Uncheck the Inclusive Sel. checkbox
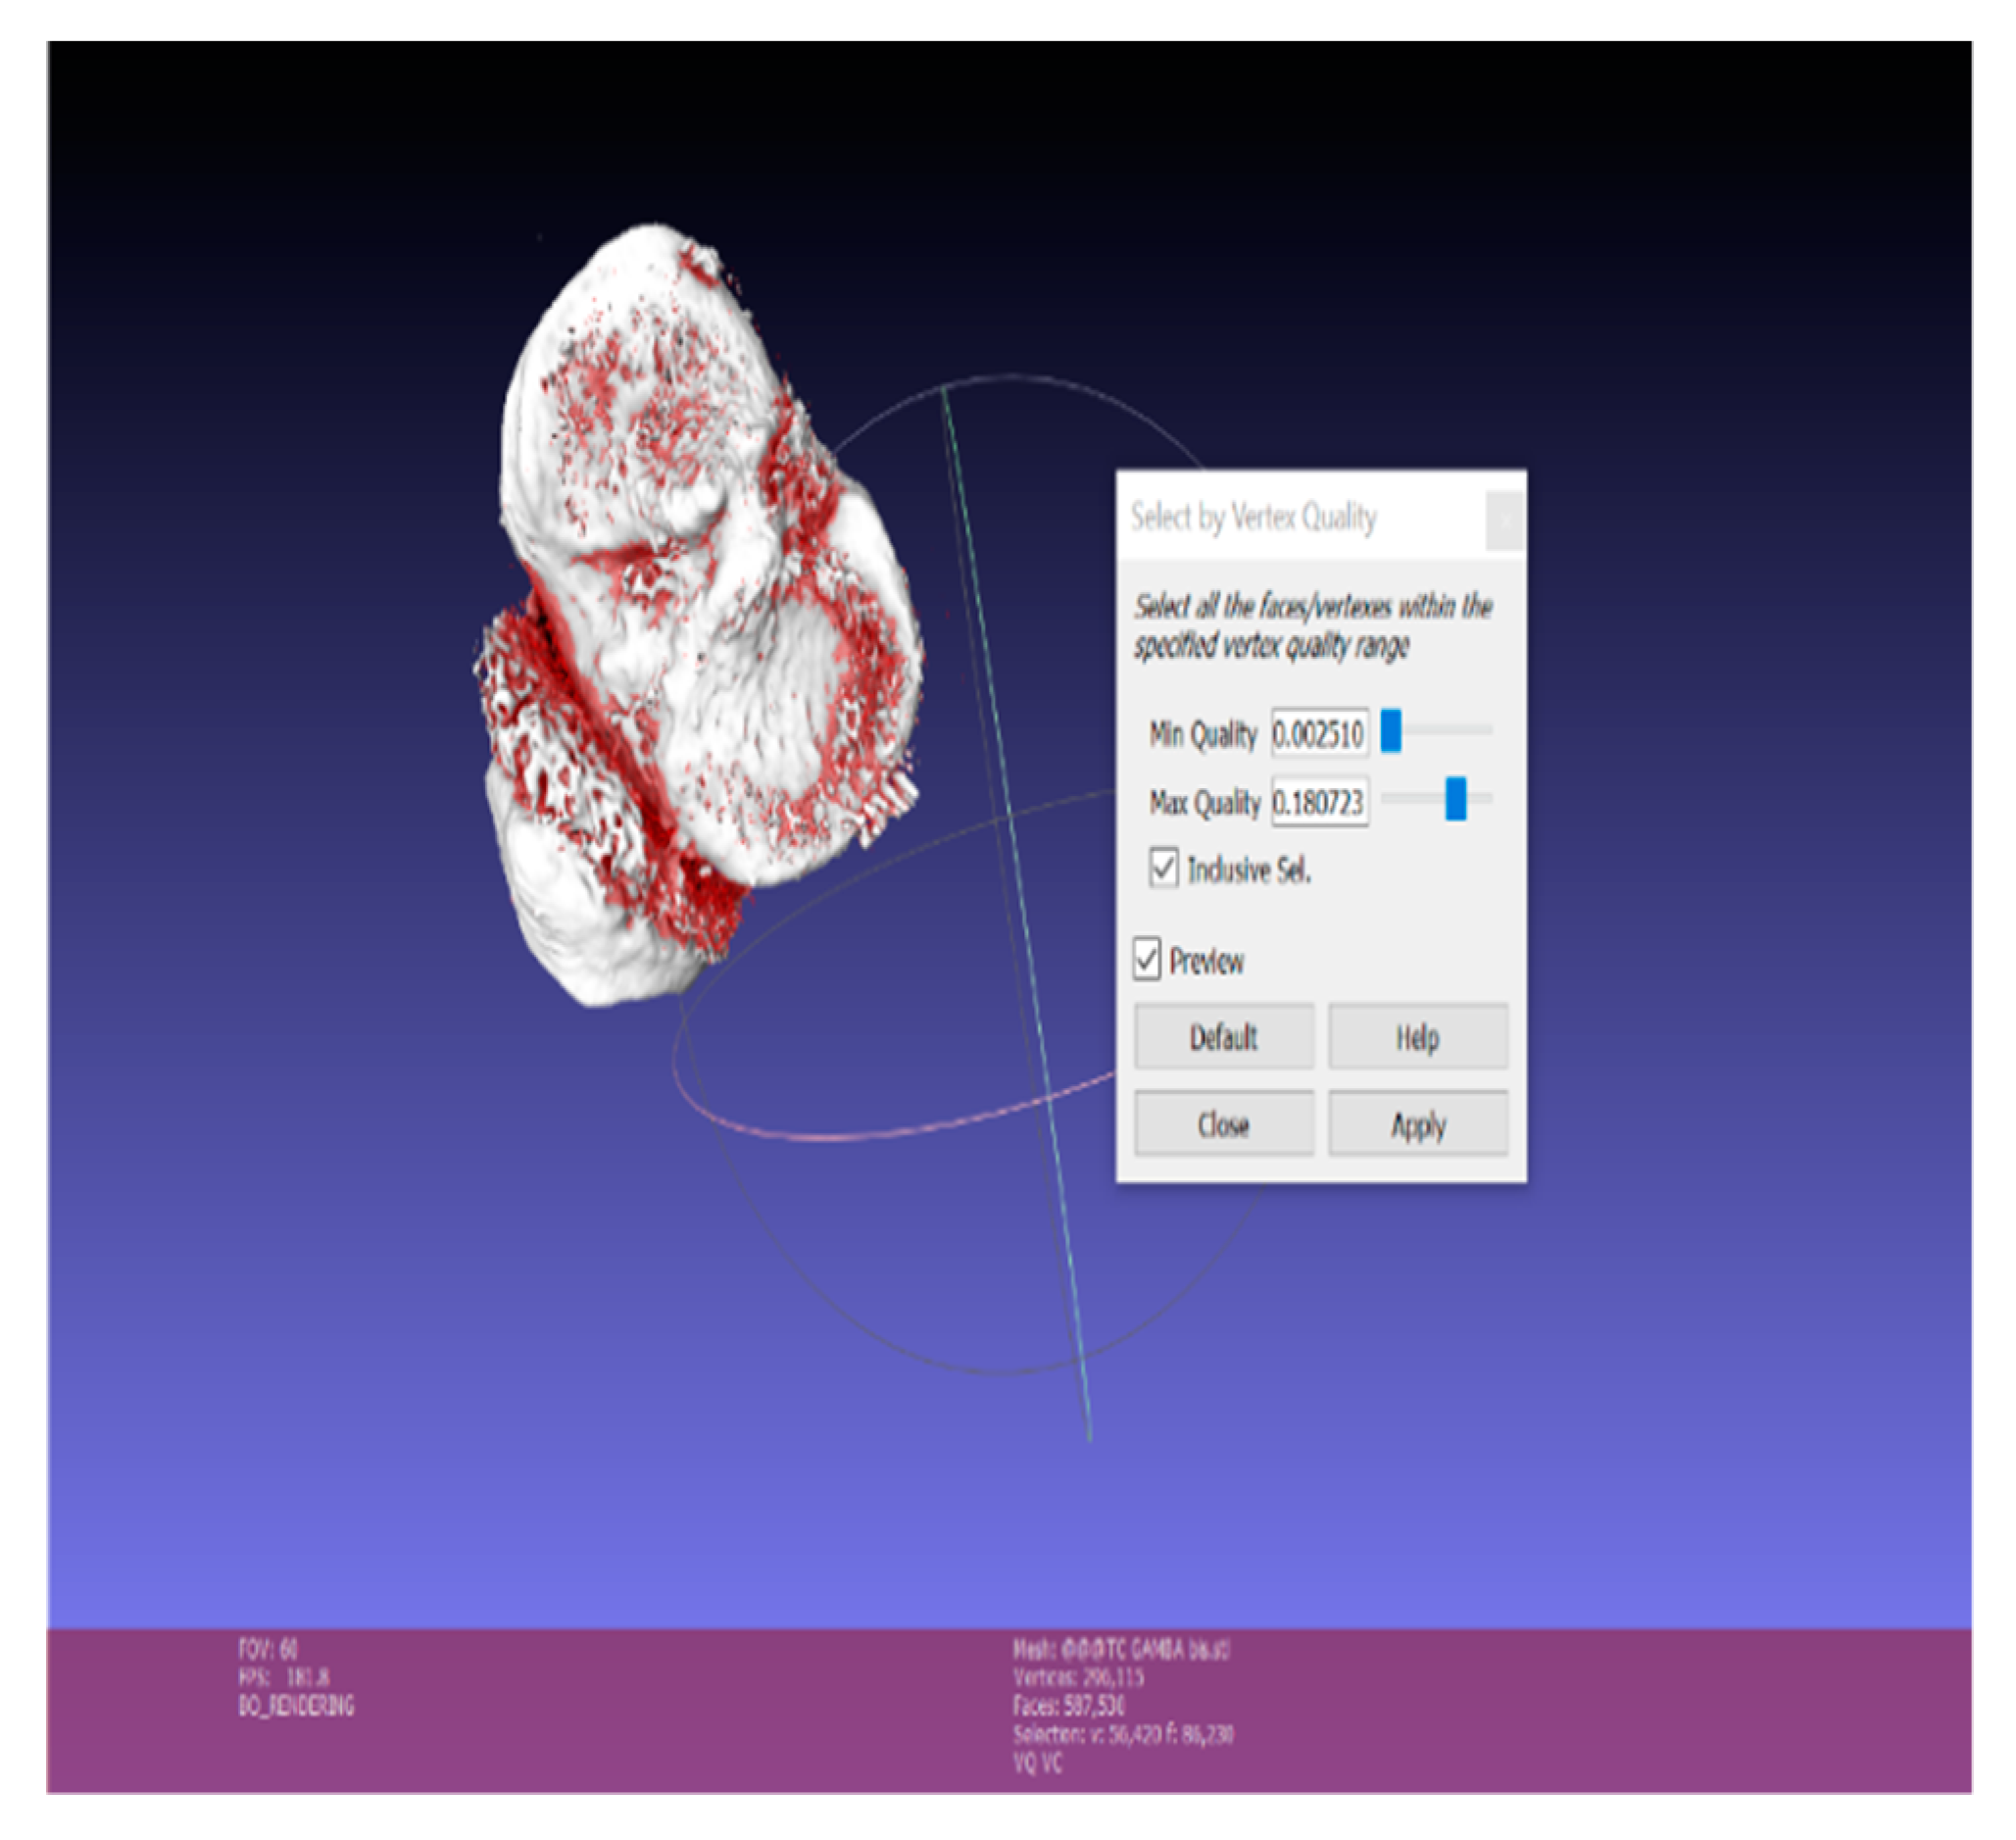 [x=1163, y=868]
